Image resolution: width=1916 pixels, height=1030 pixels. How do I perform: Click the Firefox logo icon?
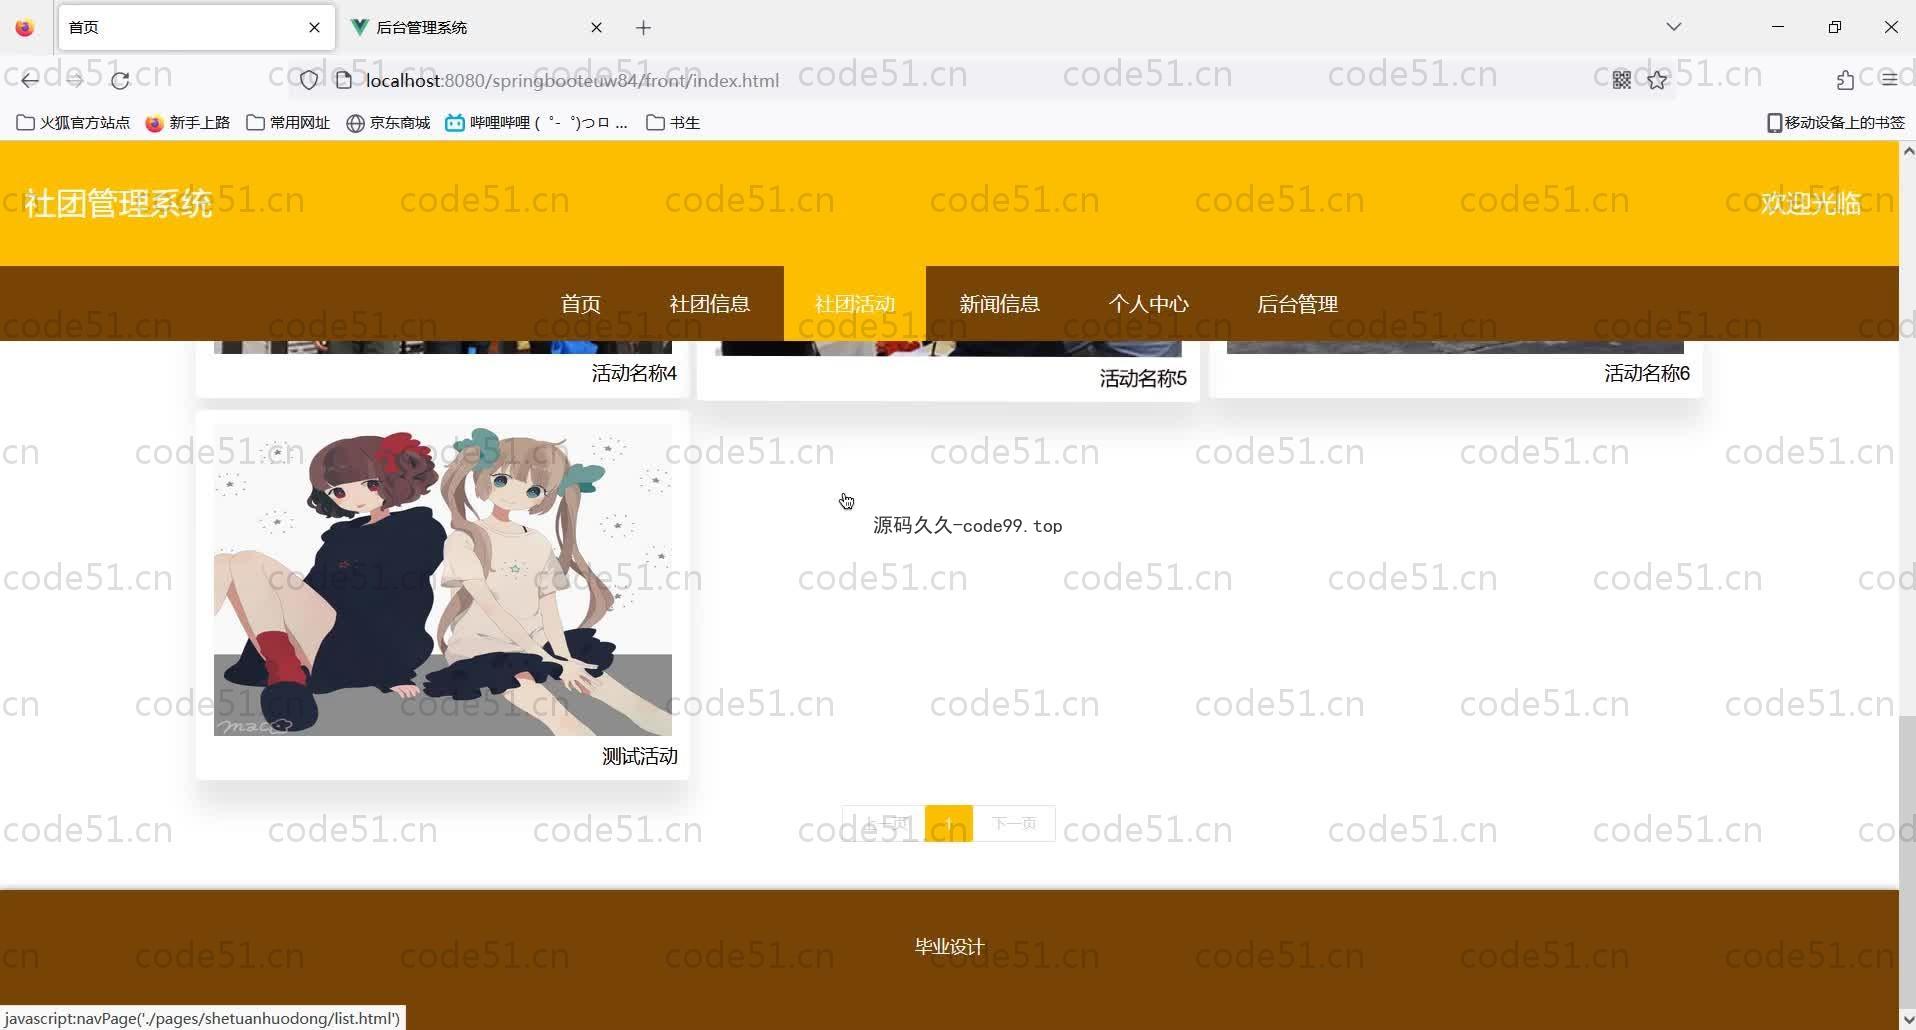tap(25, 28)
